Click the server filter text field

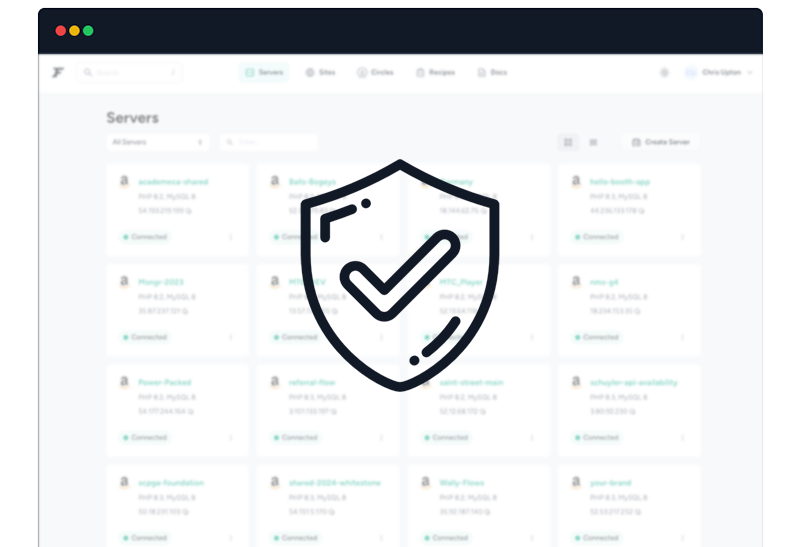click(x=268, y=143)
